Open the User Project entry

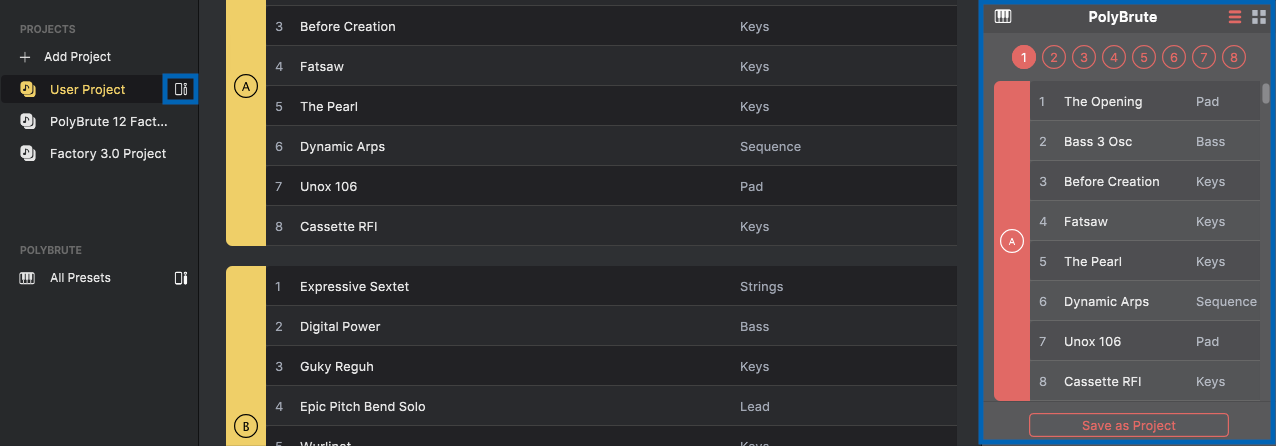(88, 89)
